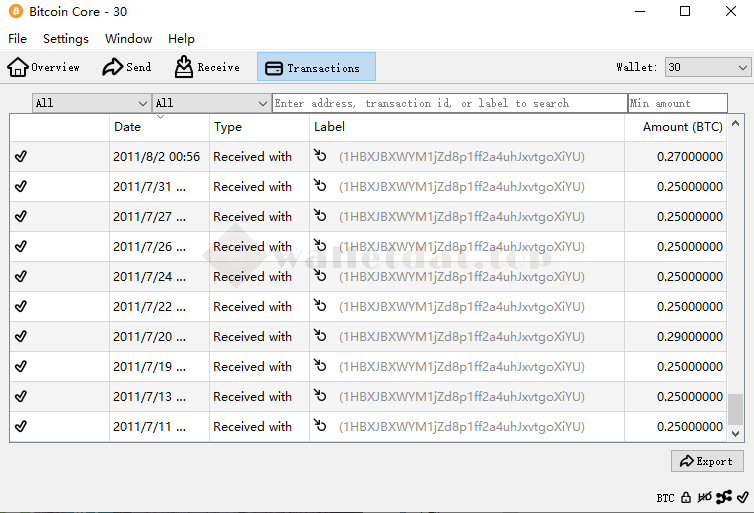Viewport: 754px width, 513px height.
Task: Sort by the Amount (BTC) column header
Action: [682, 127]
